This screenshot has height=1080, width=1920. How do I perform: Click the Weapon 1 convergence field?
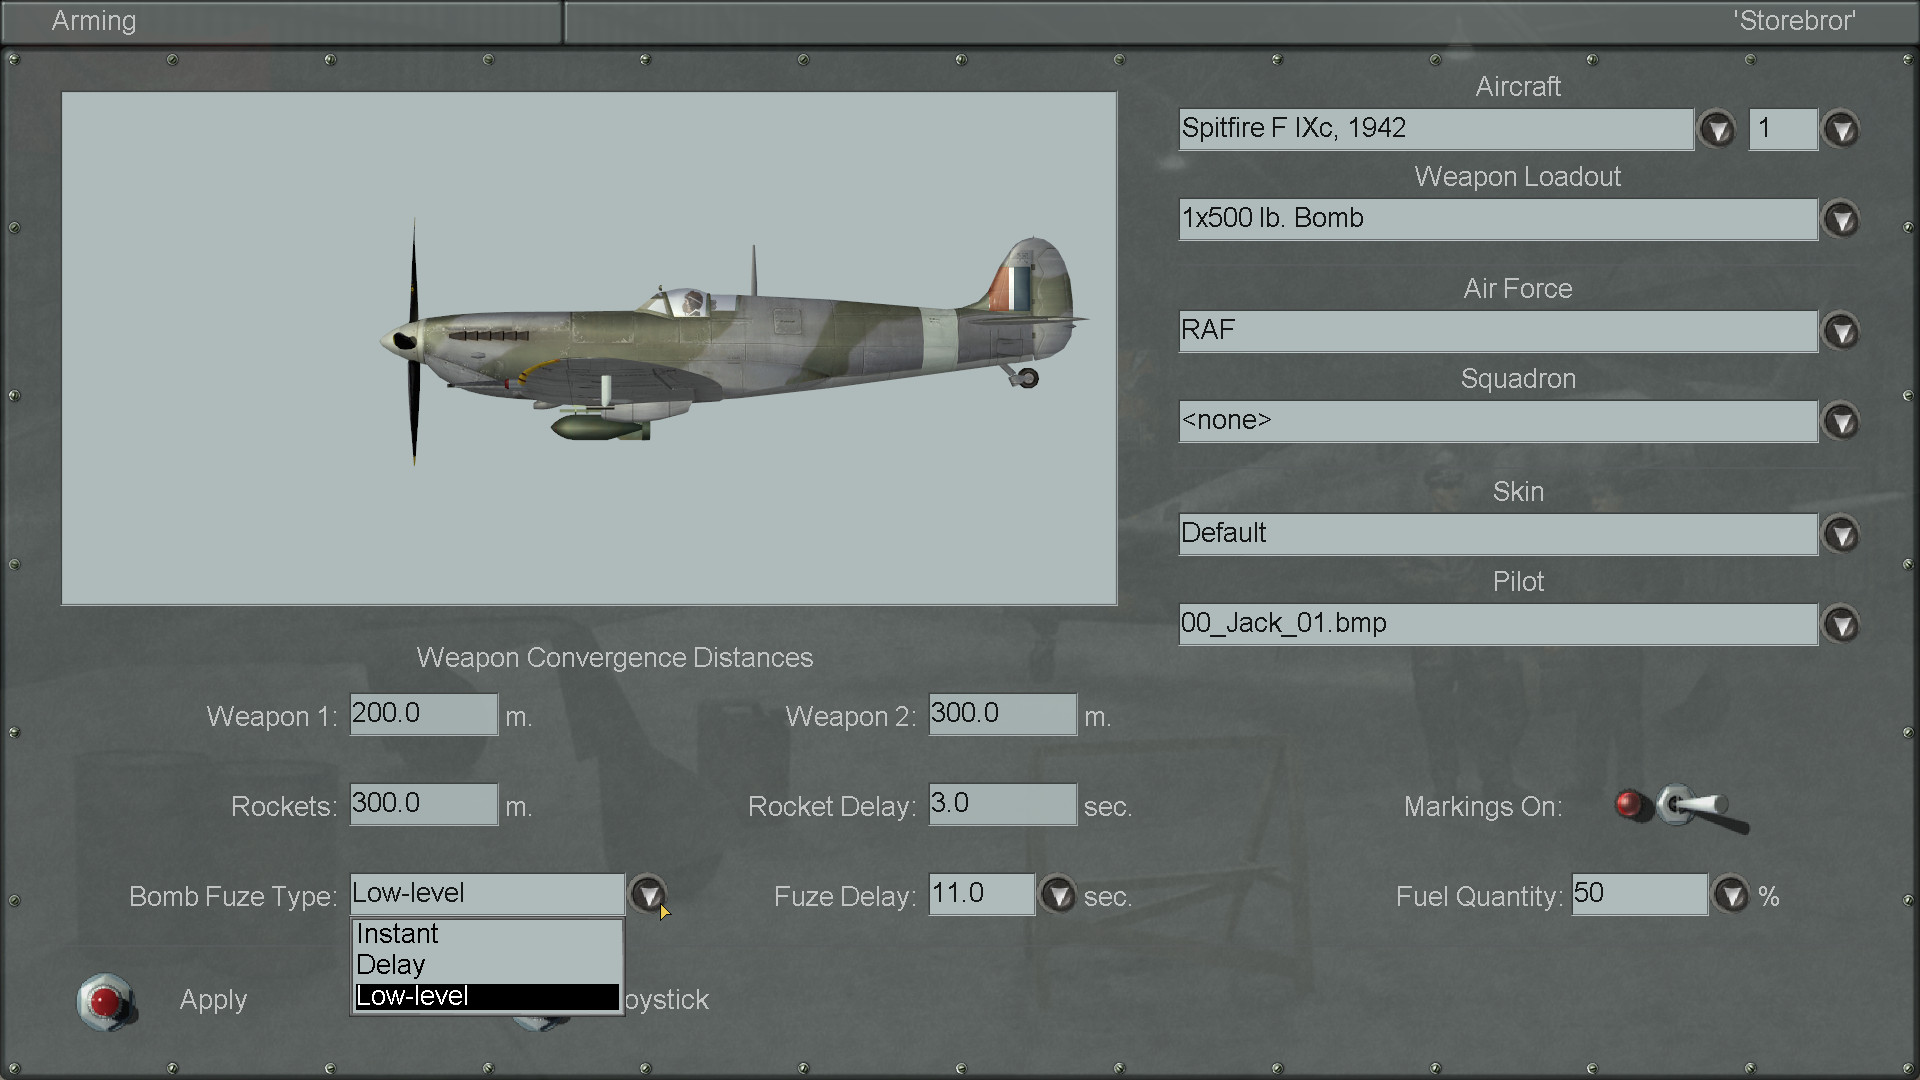423,714
